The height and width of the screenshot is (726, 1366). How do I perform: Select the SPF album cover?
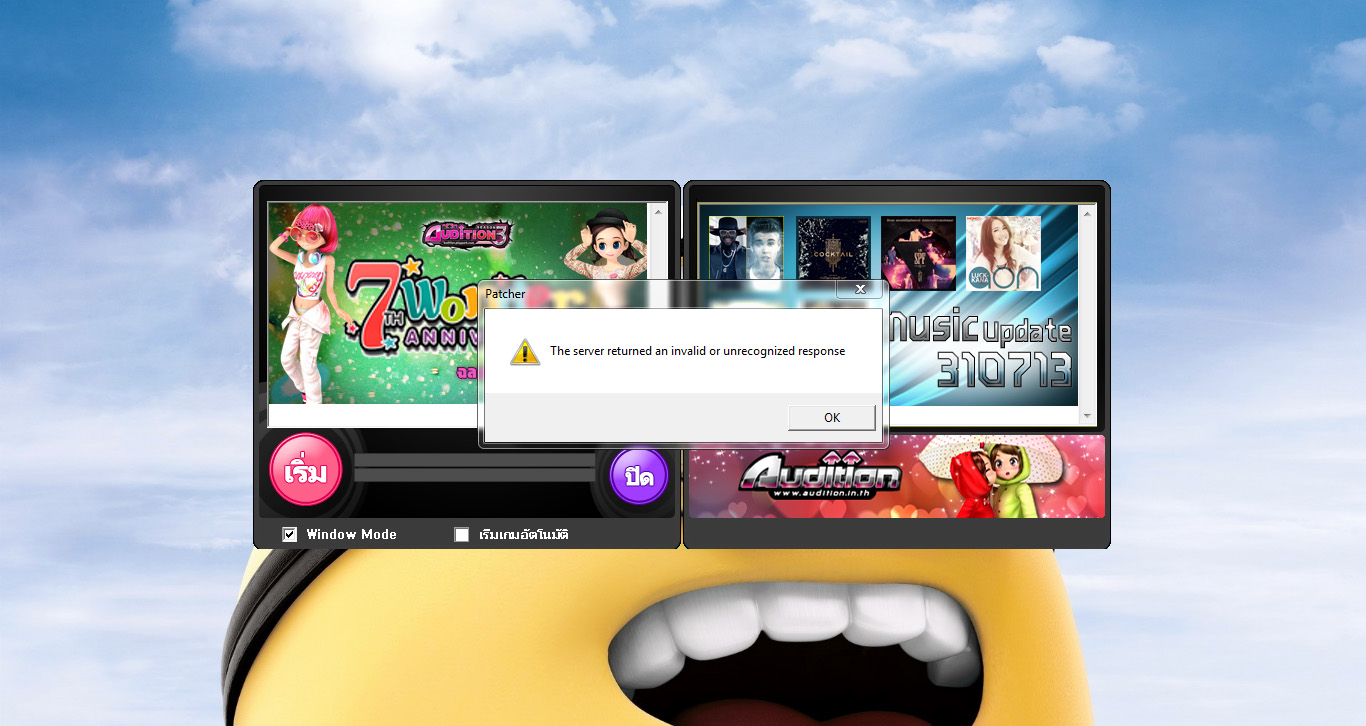click(918, 253)
